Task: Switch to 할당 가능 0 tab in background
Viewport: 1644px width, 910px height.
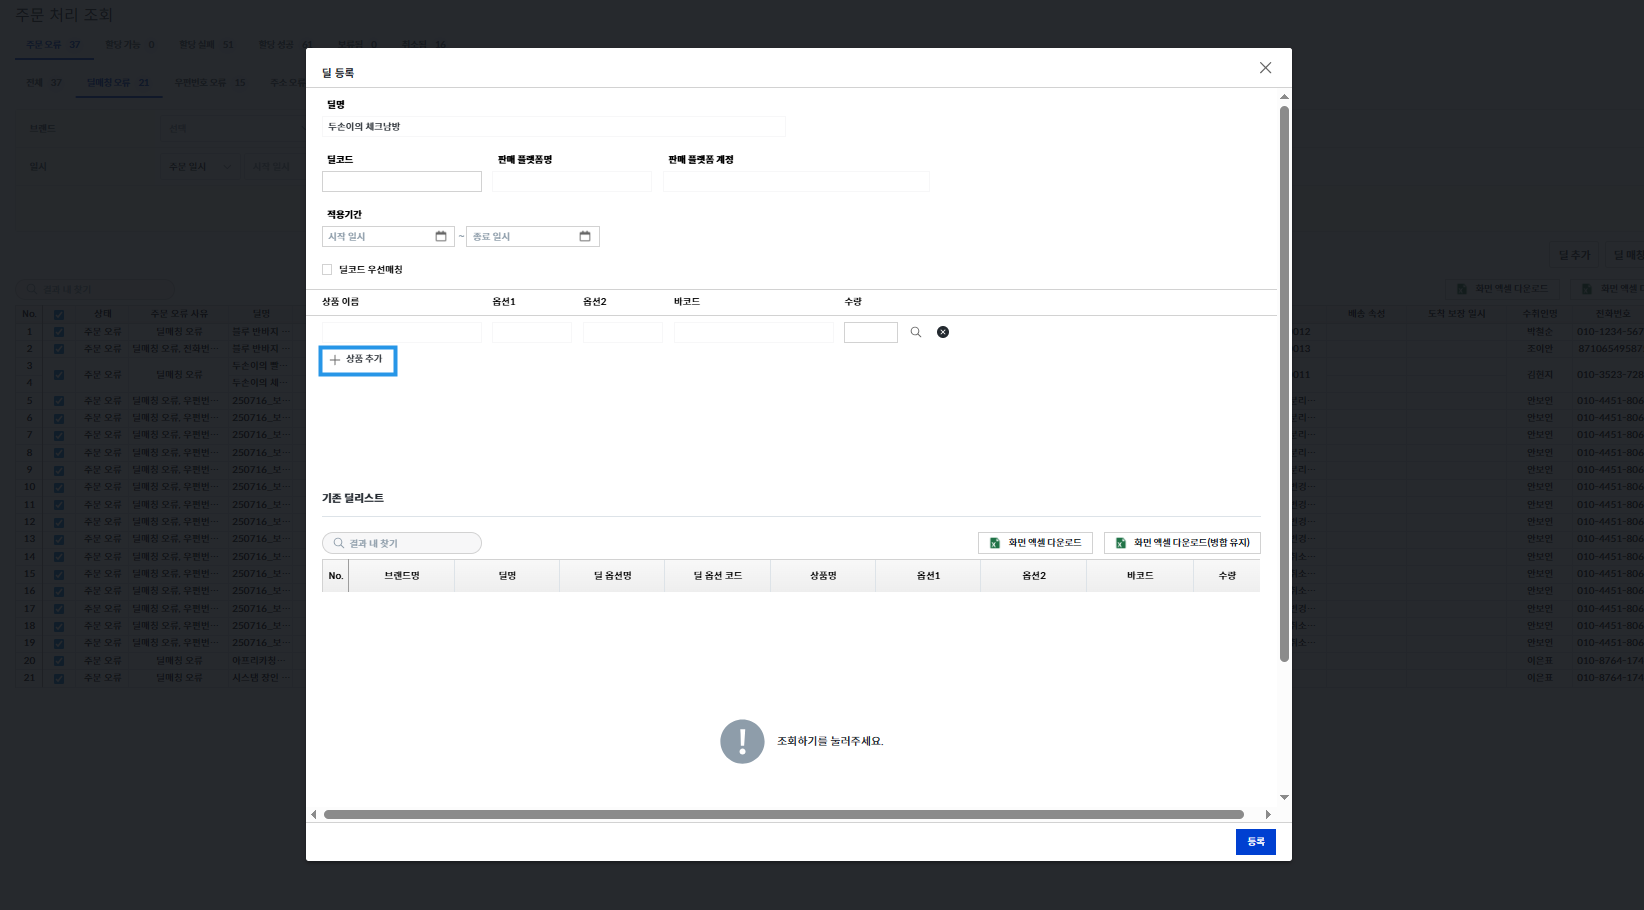Action: click(x=130, y=45)
